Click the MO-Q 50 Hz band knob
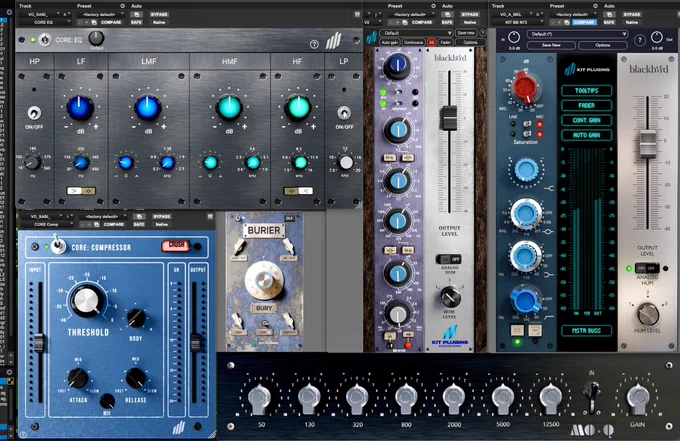The width and height of the screenshot is (680, 441). [259, 397]
